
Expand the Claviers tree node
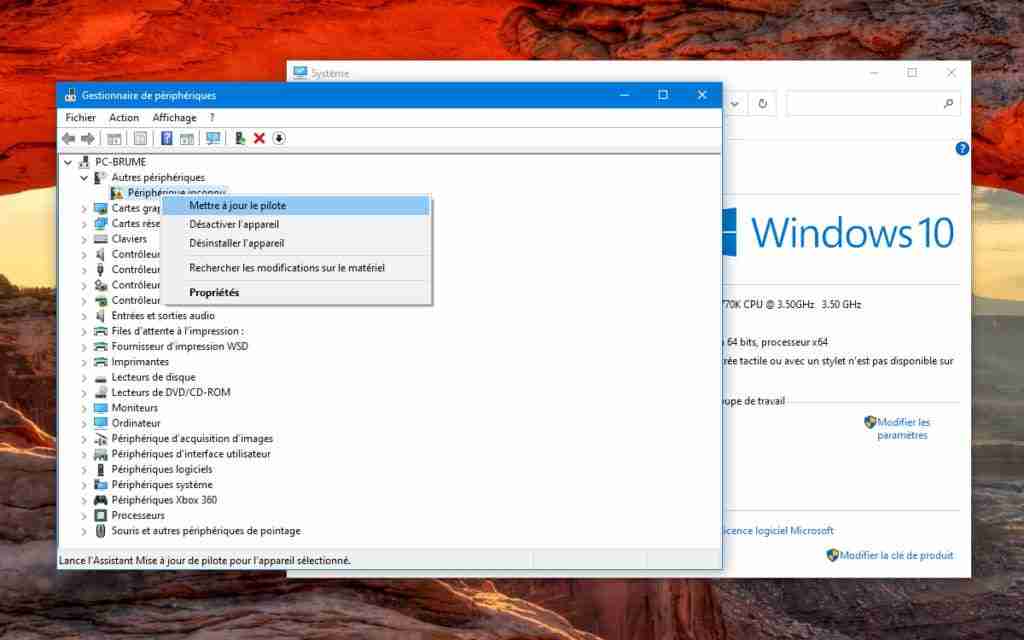tap(83, 238)
